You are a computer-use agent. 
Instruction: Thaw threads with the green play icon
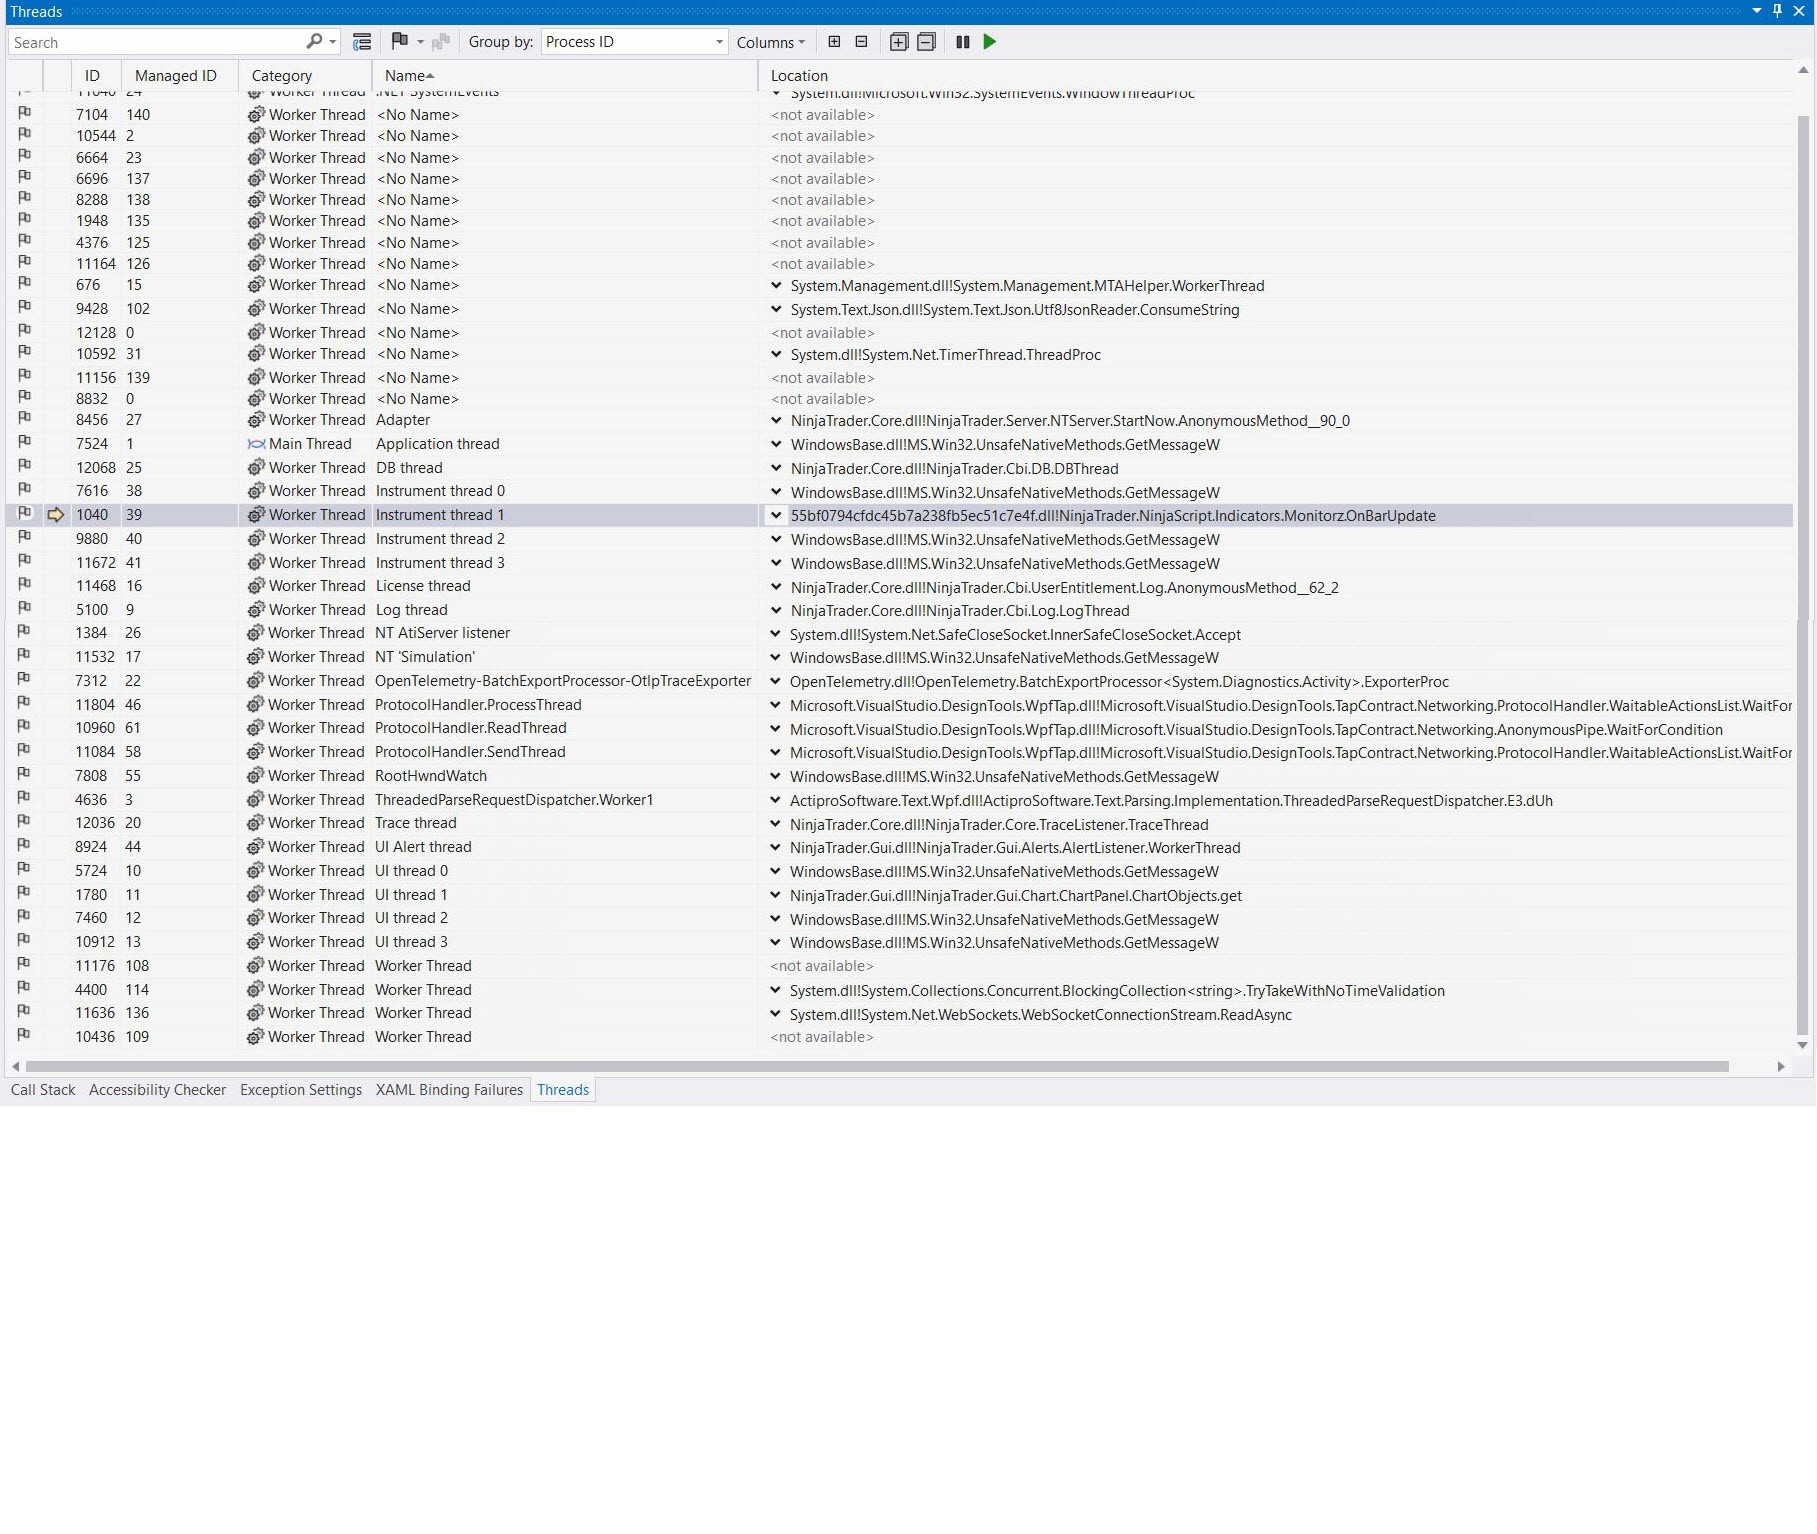click(x=990, y=42)
